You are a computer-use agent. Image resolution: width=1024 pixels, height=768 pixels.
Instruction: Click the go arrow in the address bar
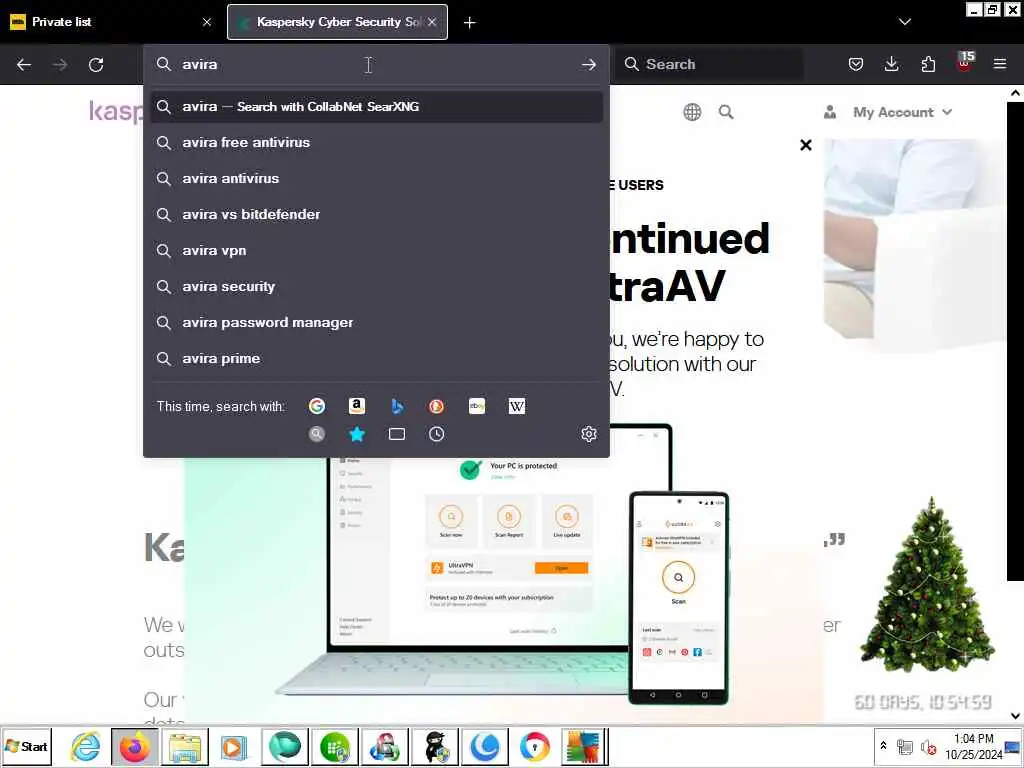(x=588, y=65)
